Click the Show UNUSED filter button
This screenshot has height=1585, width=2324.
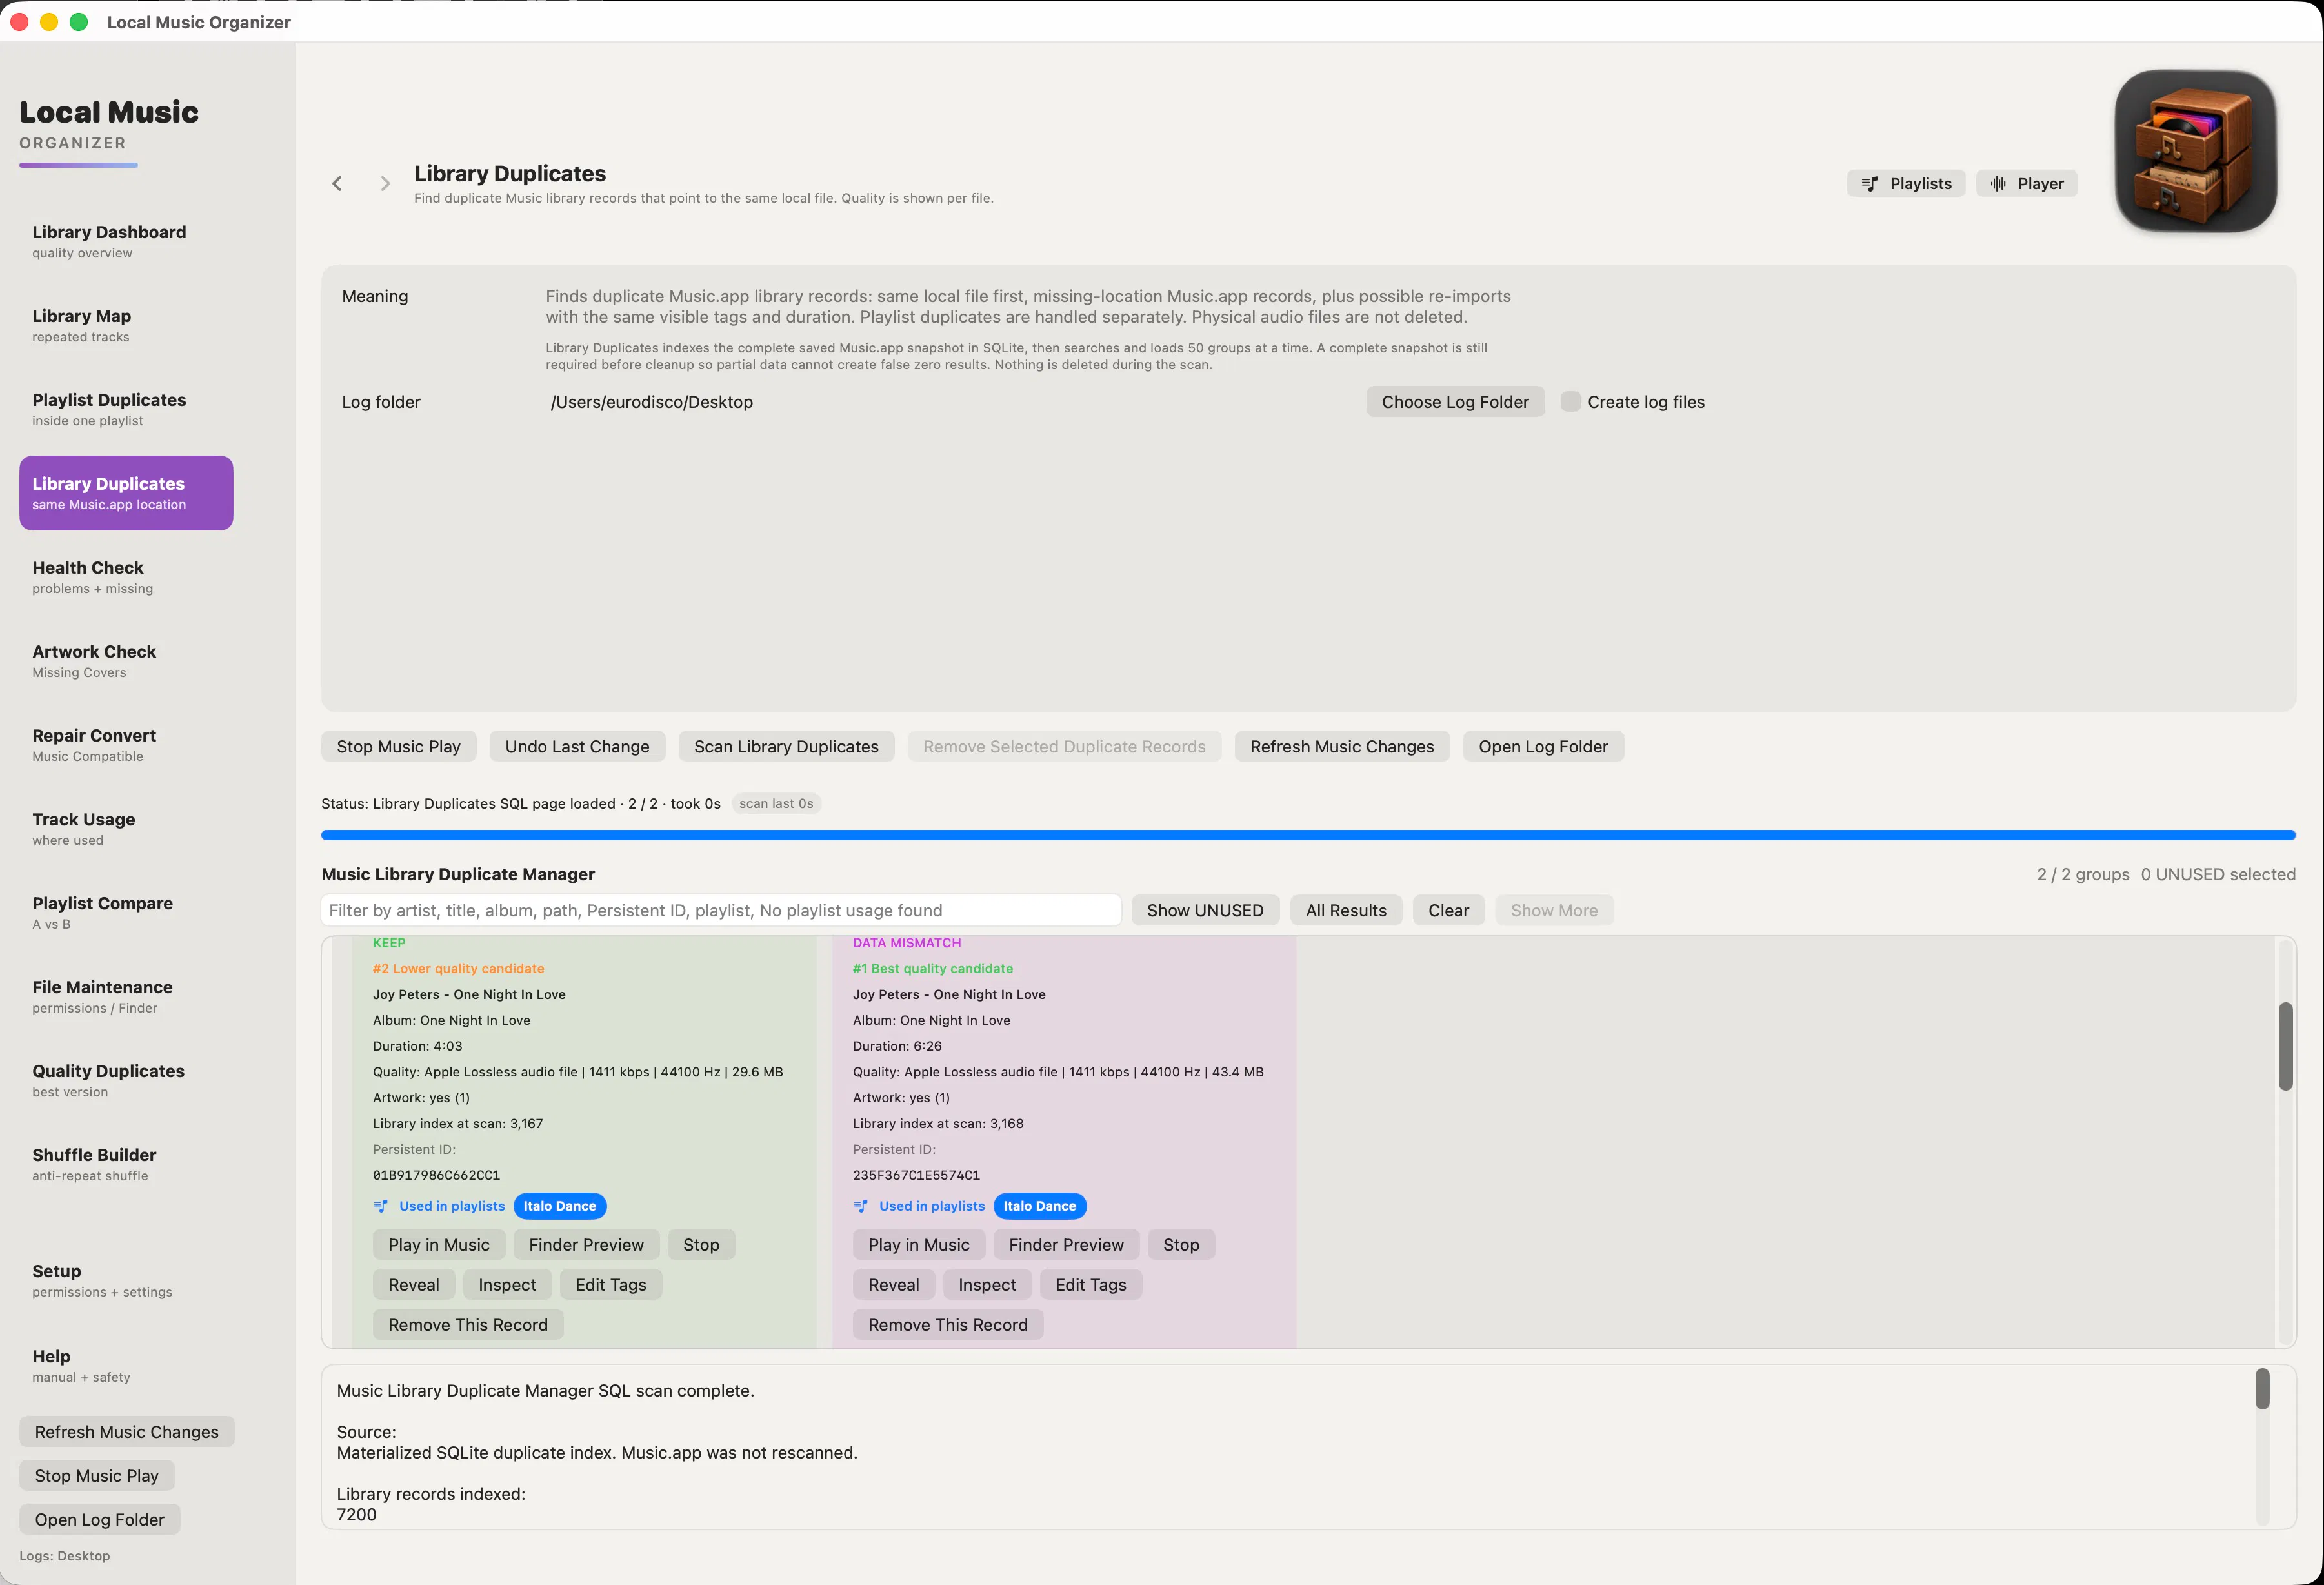click(1205, 911)
